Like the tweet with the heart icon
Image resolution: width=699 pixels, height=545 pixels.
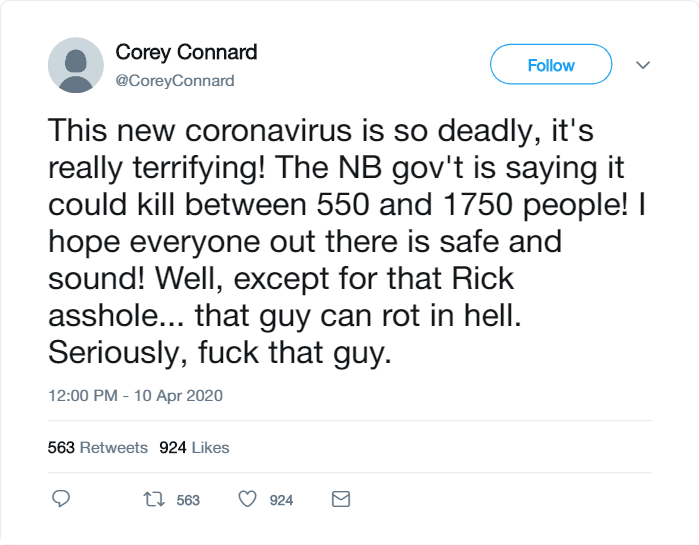(x=247, y=499)
